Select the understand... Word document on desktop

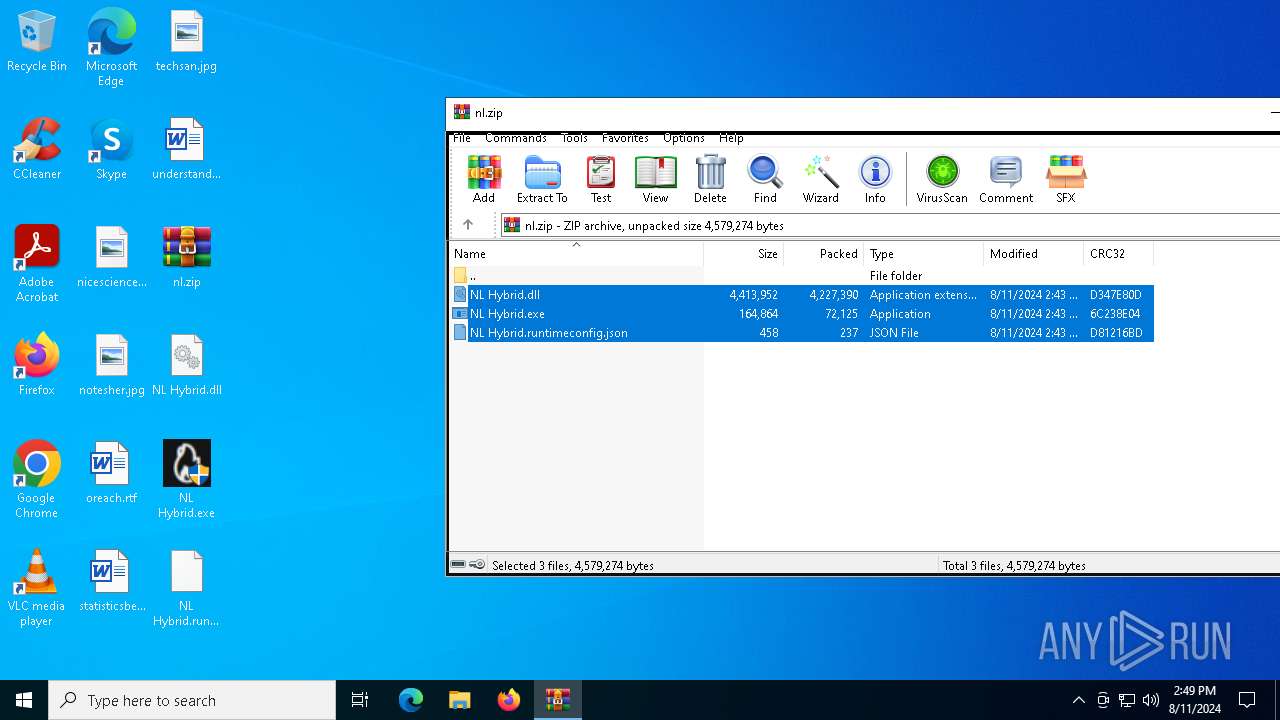[x=186, y=149]
